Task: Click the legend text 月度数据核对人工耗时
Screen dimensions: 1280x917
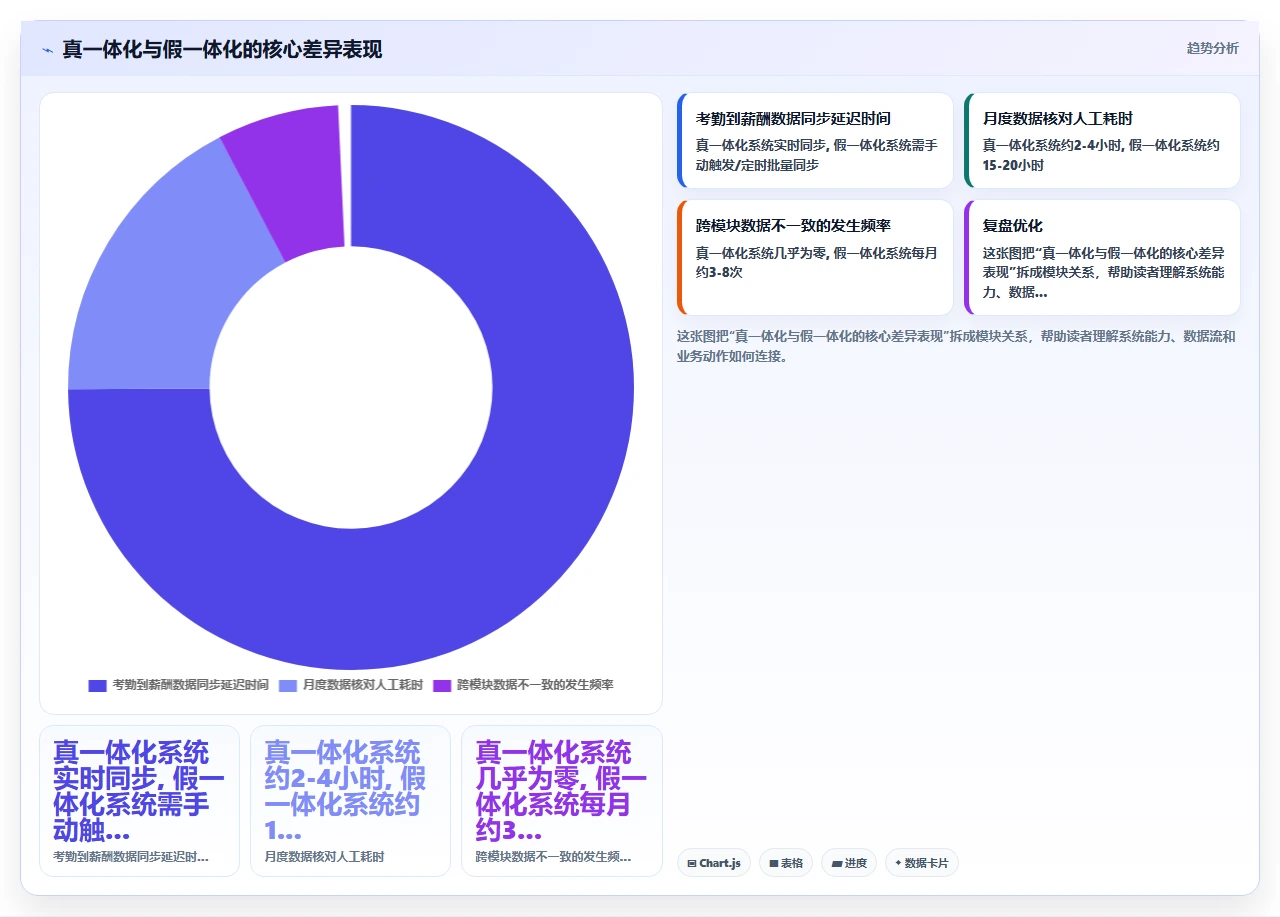Action: tap(363, 685)
